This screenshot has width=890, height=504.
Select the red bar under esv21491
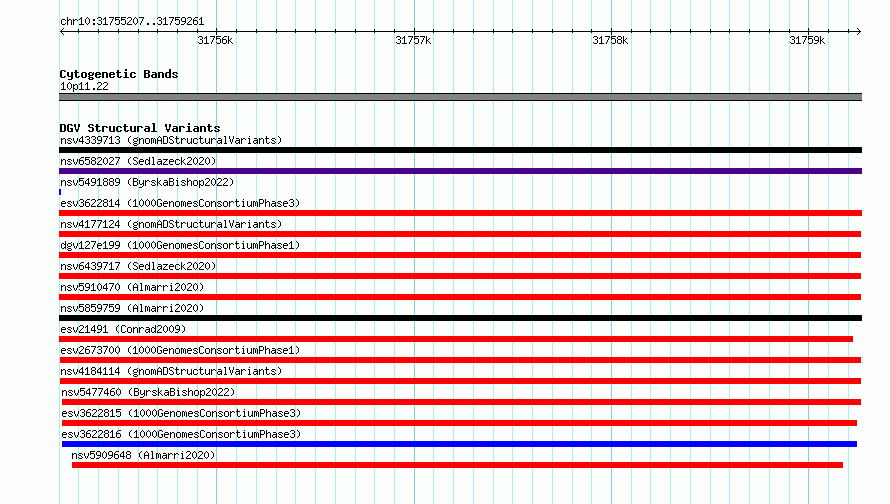click(x=456, y=339)
